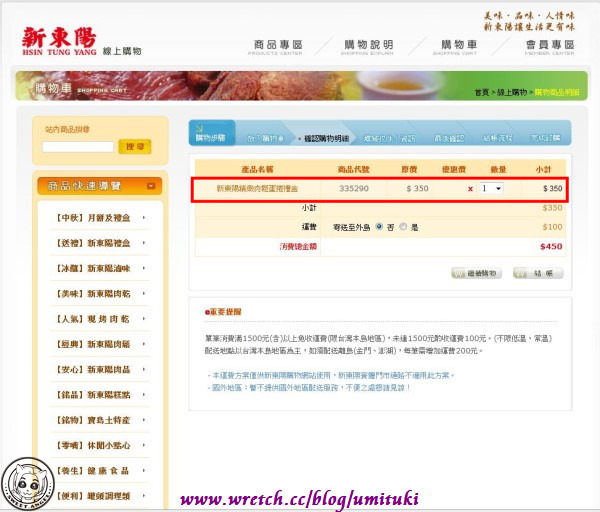Open 【冰釀】新東陽滷味 category

click(x=93, y=268)
